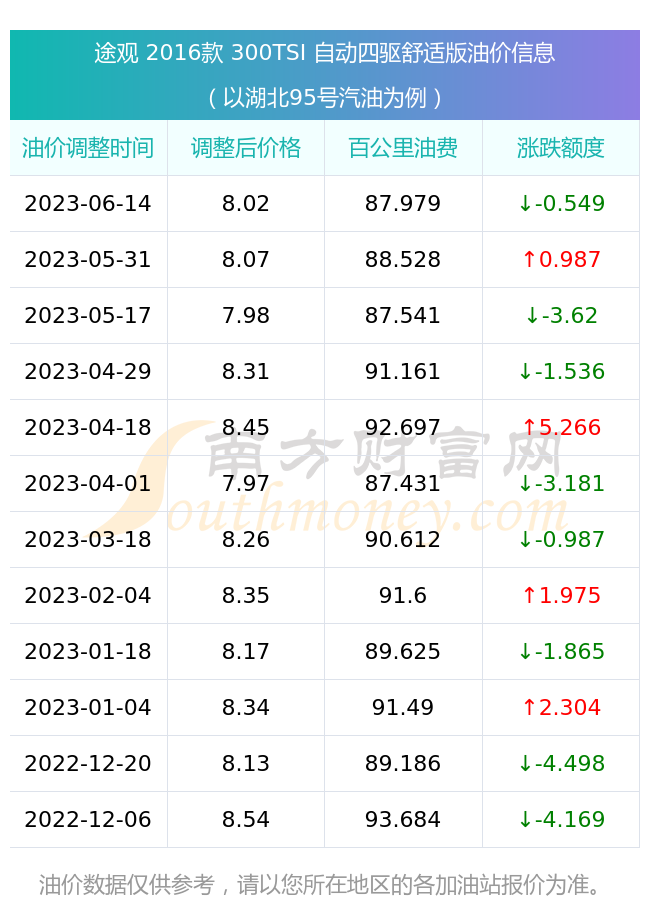Select the 油价调整时间 column header

coord(88,148)
